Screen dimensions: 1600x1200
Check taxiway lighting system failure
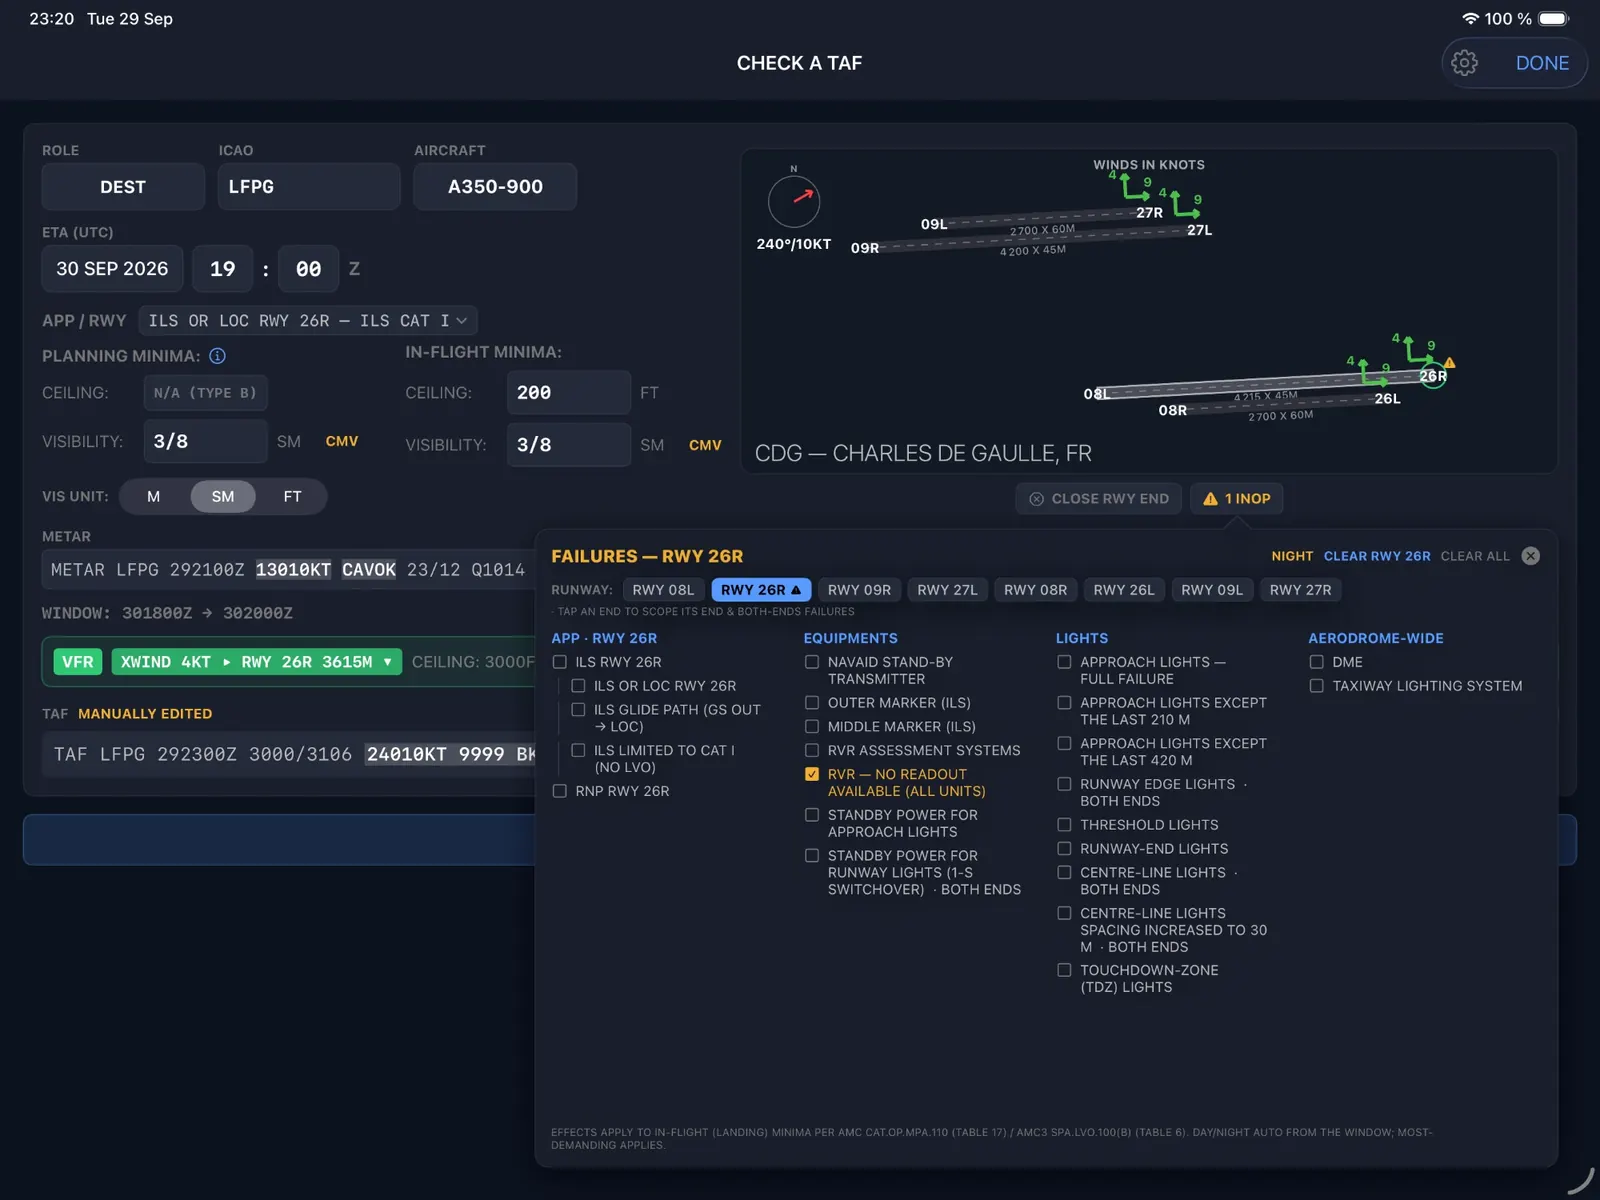(1317, 686)
